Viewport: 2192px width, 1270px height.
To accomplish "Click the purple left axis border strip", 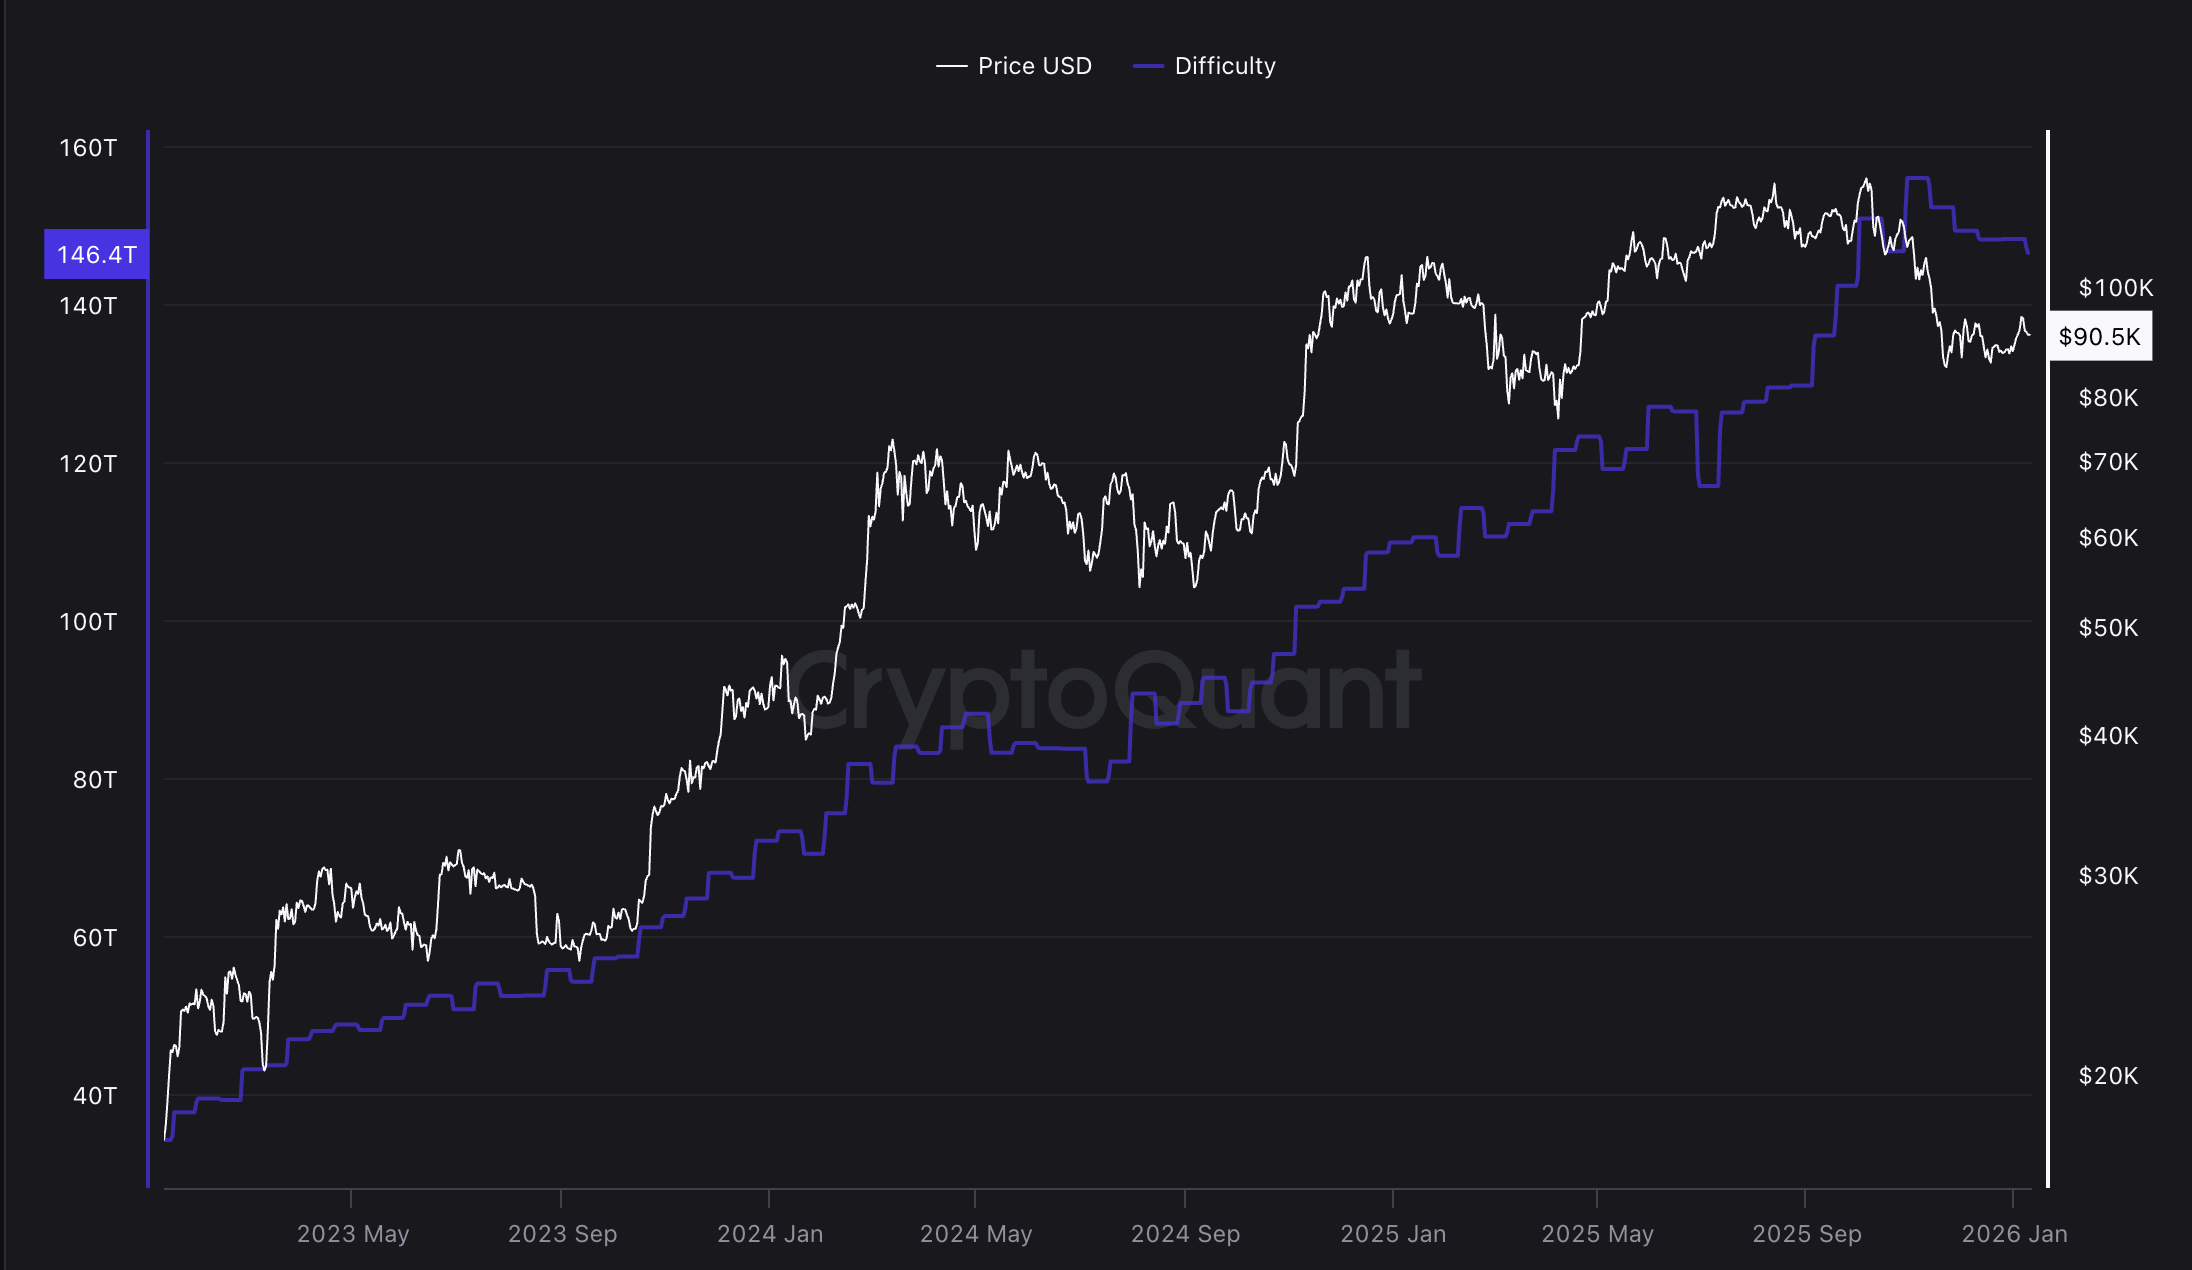I will (149, 700).
